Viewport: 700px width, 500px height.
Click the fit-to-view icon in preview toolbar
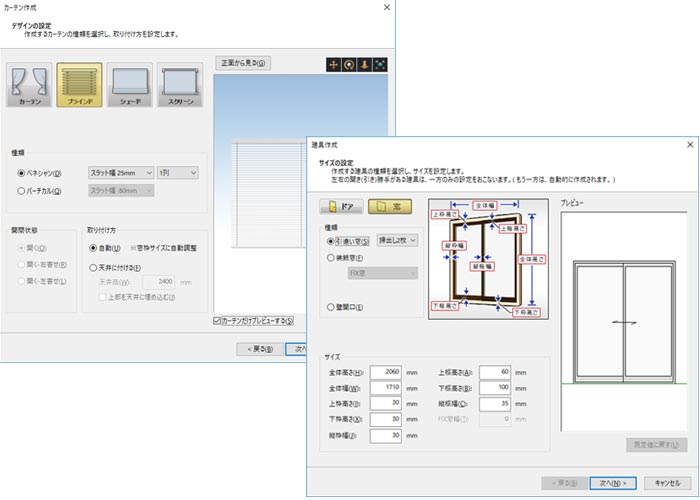(x=380, y=64)
